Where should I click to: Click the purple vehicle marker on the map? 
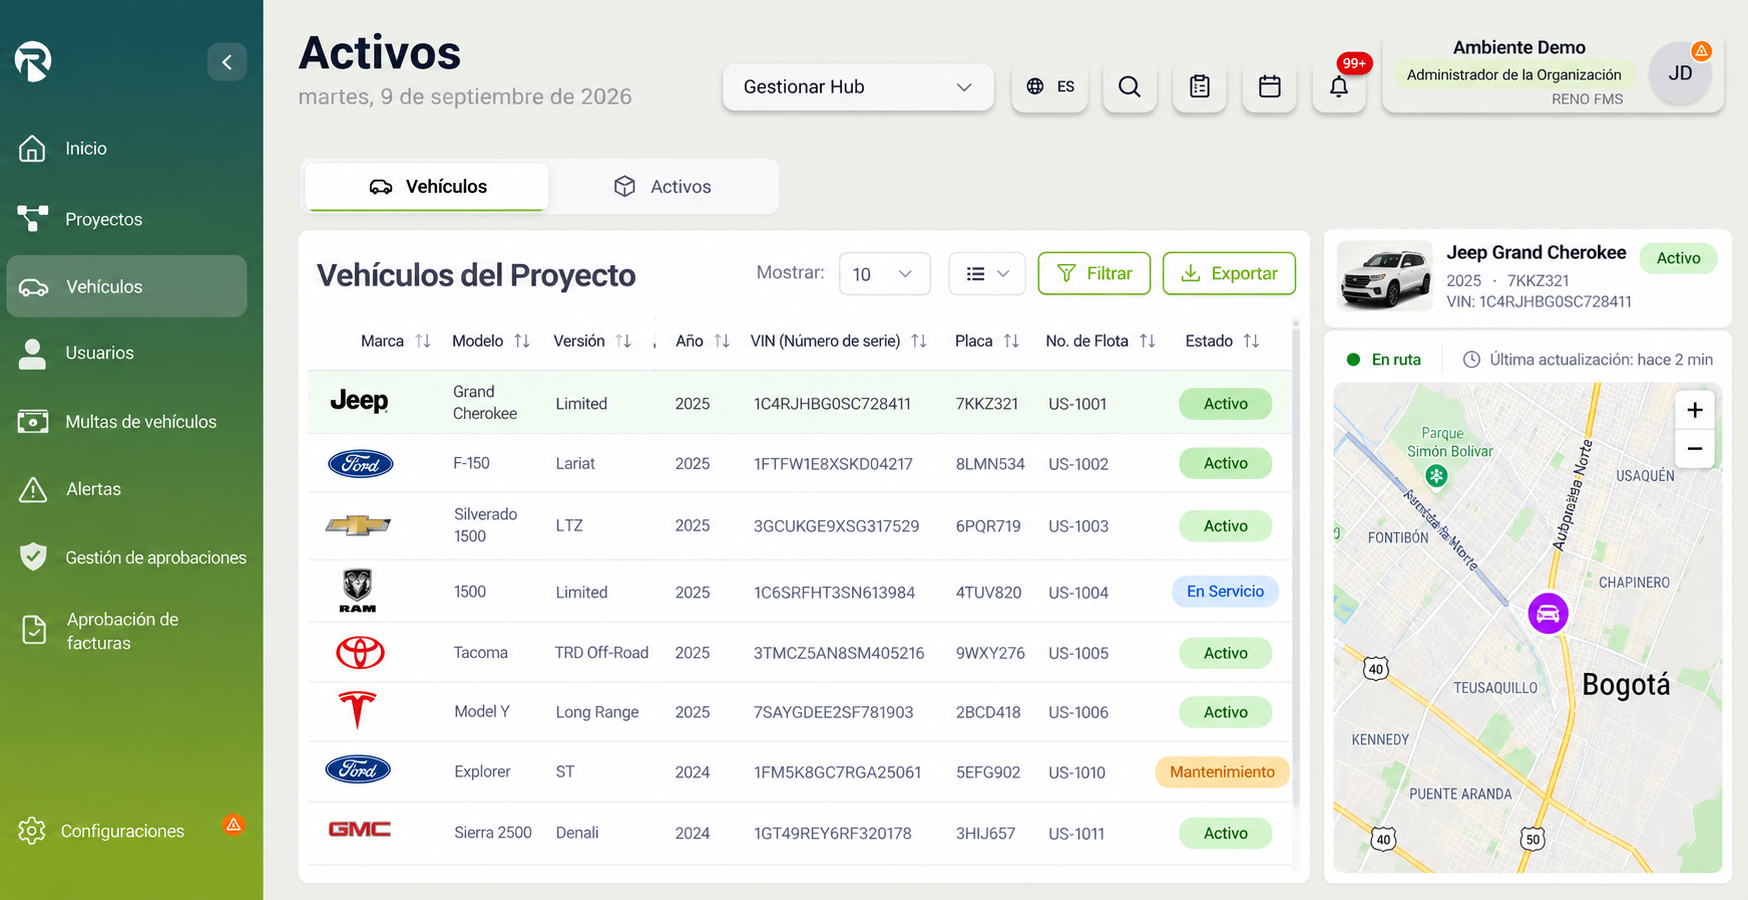(x=1547, y=613)
